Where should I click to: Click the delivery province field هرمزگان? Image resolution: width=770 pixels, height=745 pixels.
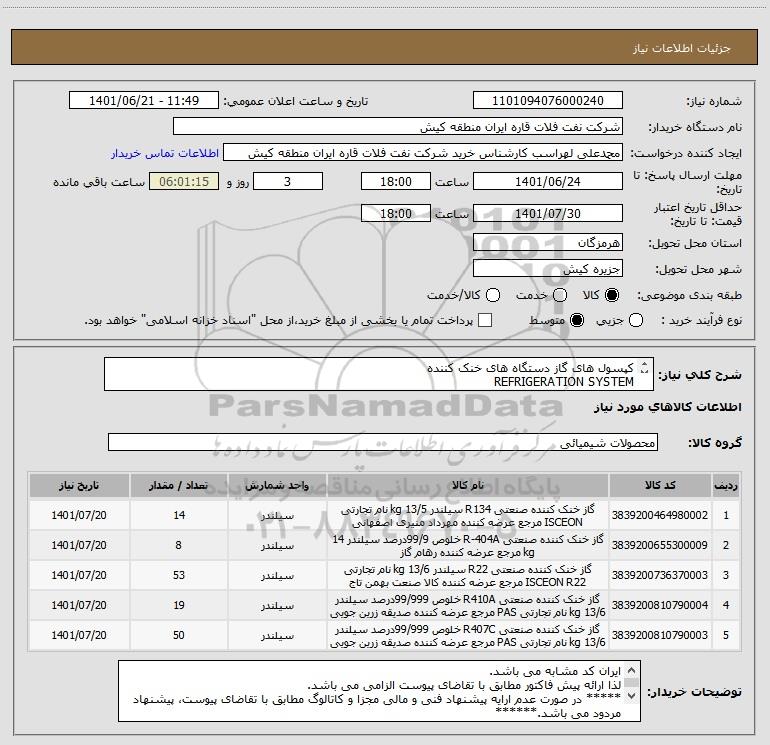click(x=548, y=243)
